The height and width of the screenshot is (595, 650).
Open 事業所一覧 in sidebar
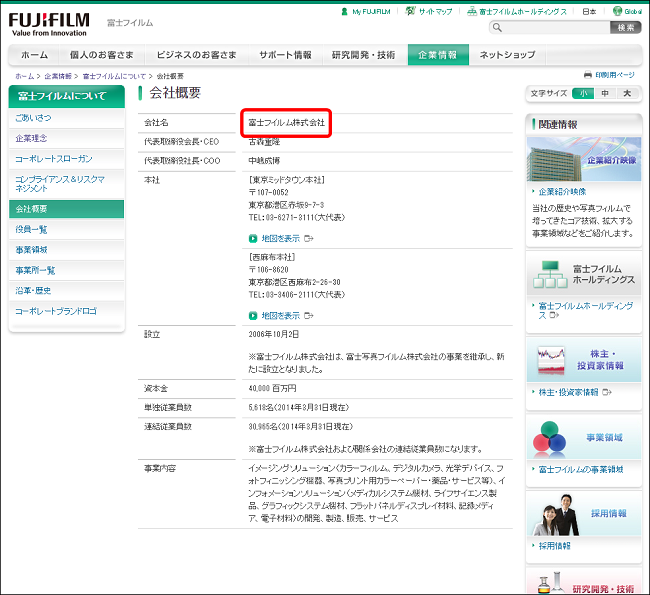click(66, 270)
